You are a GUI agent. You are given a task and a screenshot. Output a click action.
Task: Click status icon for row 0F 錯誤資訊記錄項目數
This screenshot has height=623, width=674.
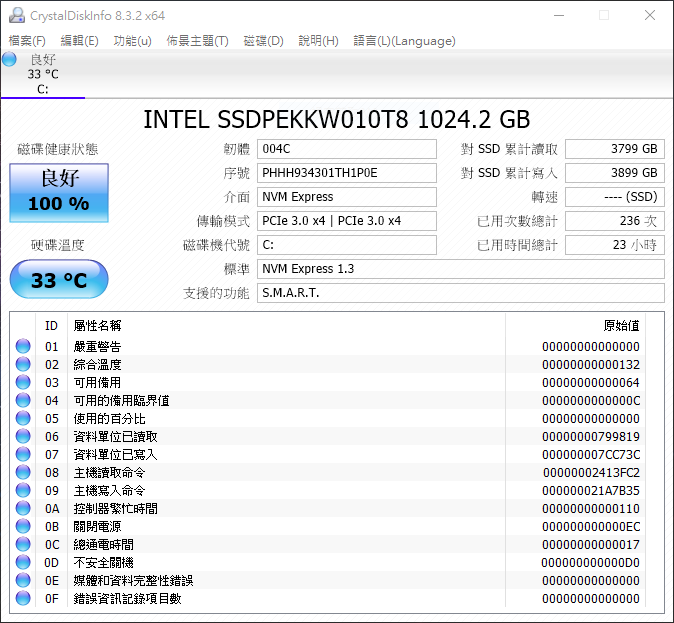pos(23,598)
